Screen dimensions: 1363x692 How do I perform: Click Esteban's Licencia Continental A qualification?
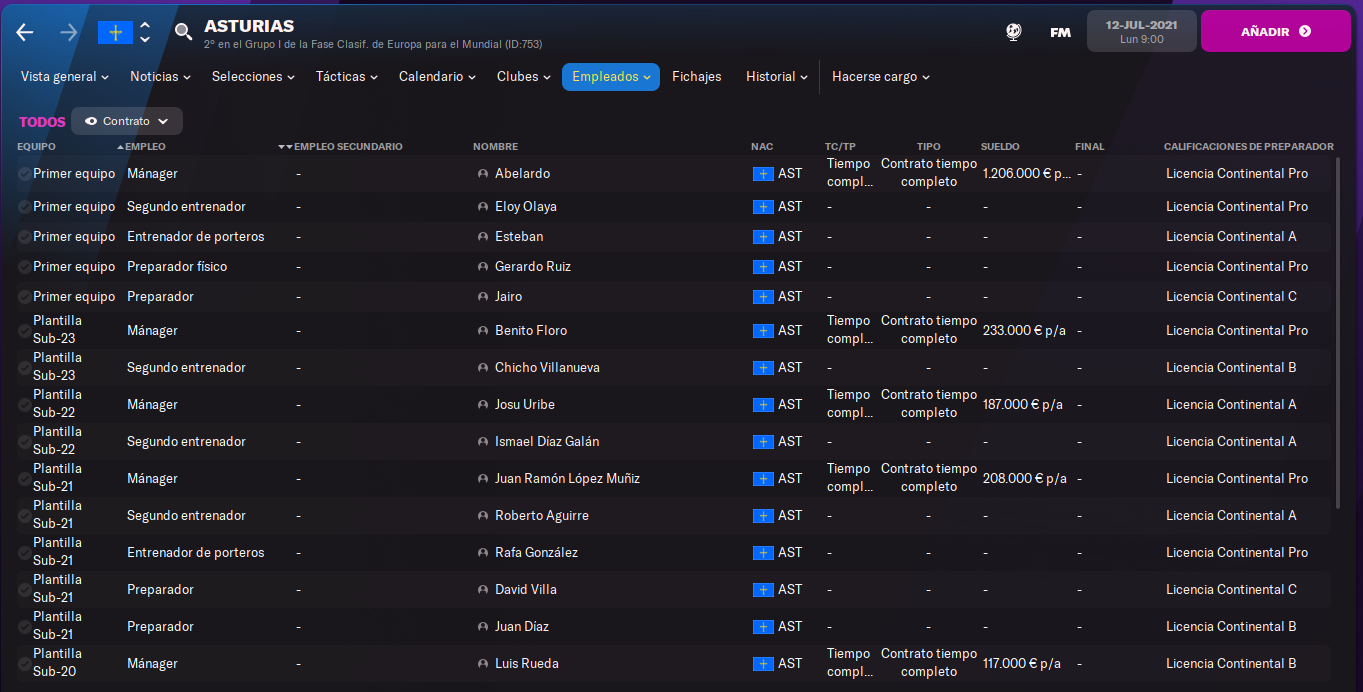[x=1231, y=237]
